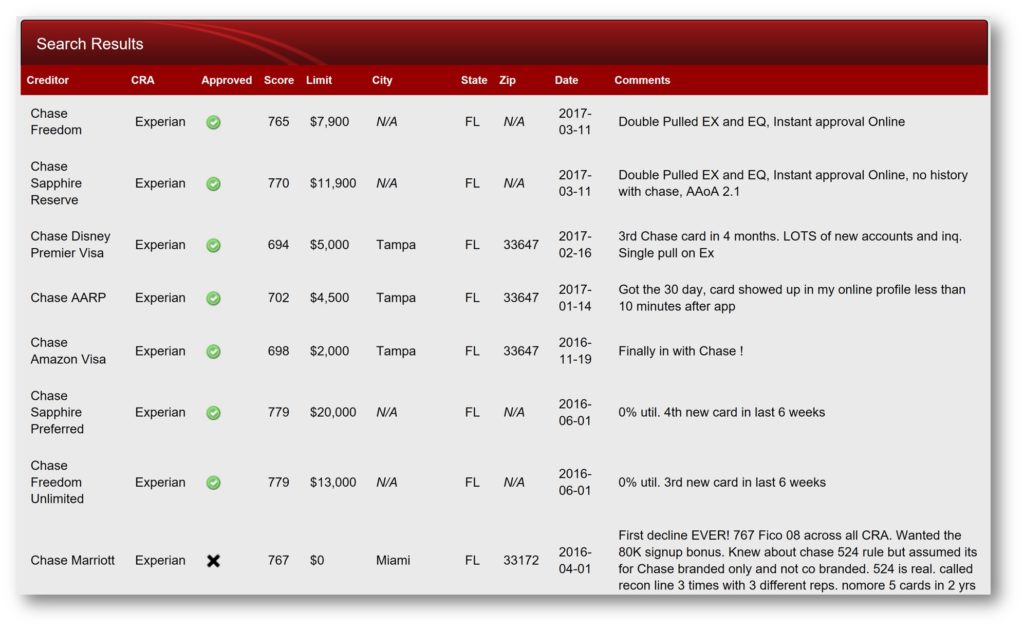Click the $7,900 limit value
The height and width of the screenshot is (628, 1024).
tap(329, 122)
